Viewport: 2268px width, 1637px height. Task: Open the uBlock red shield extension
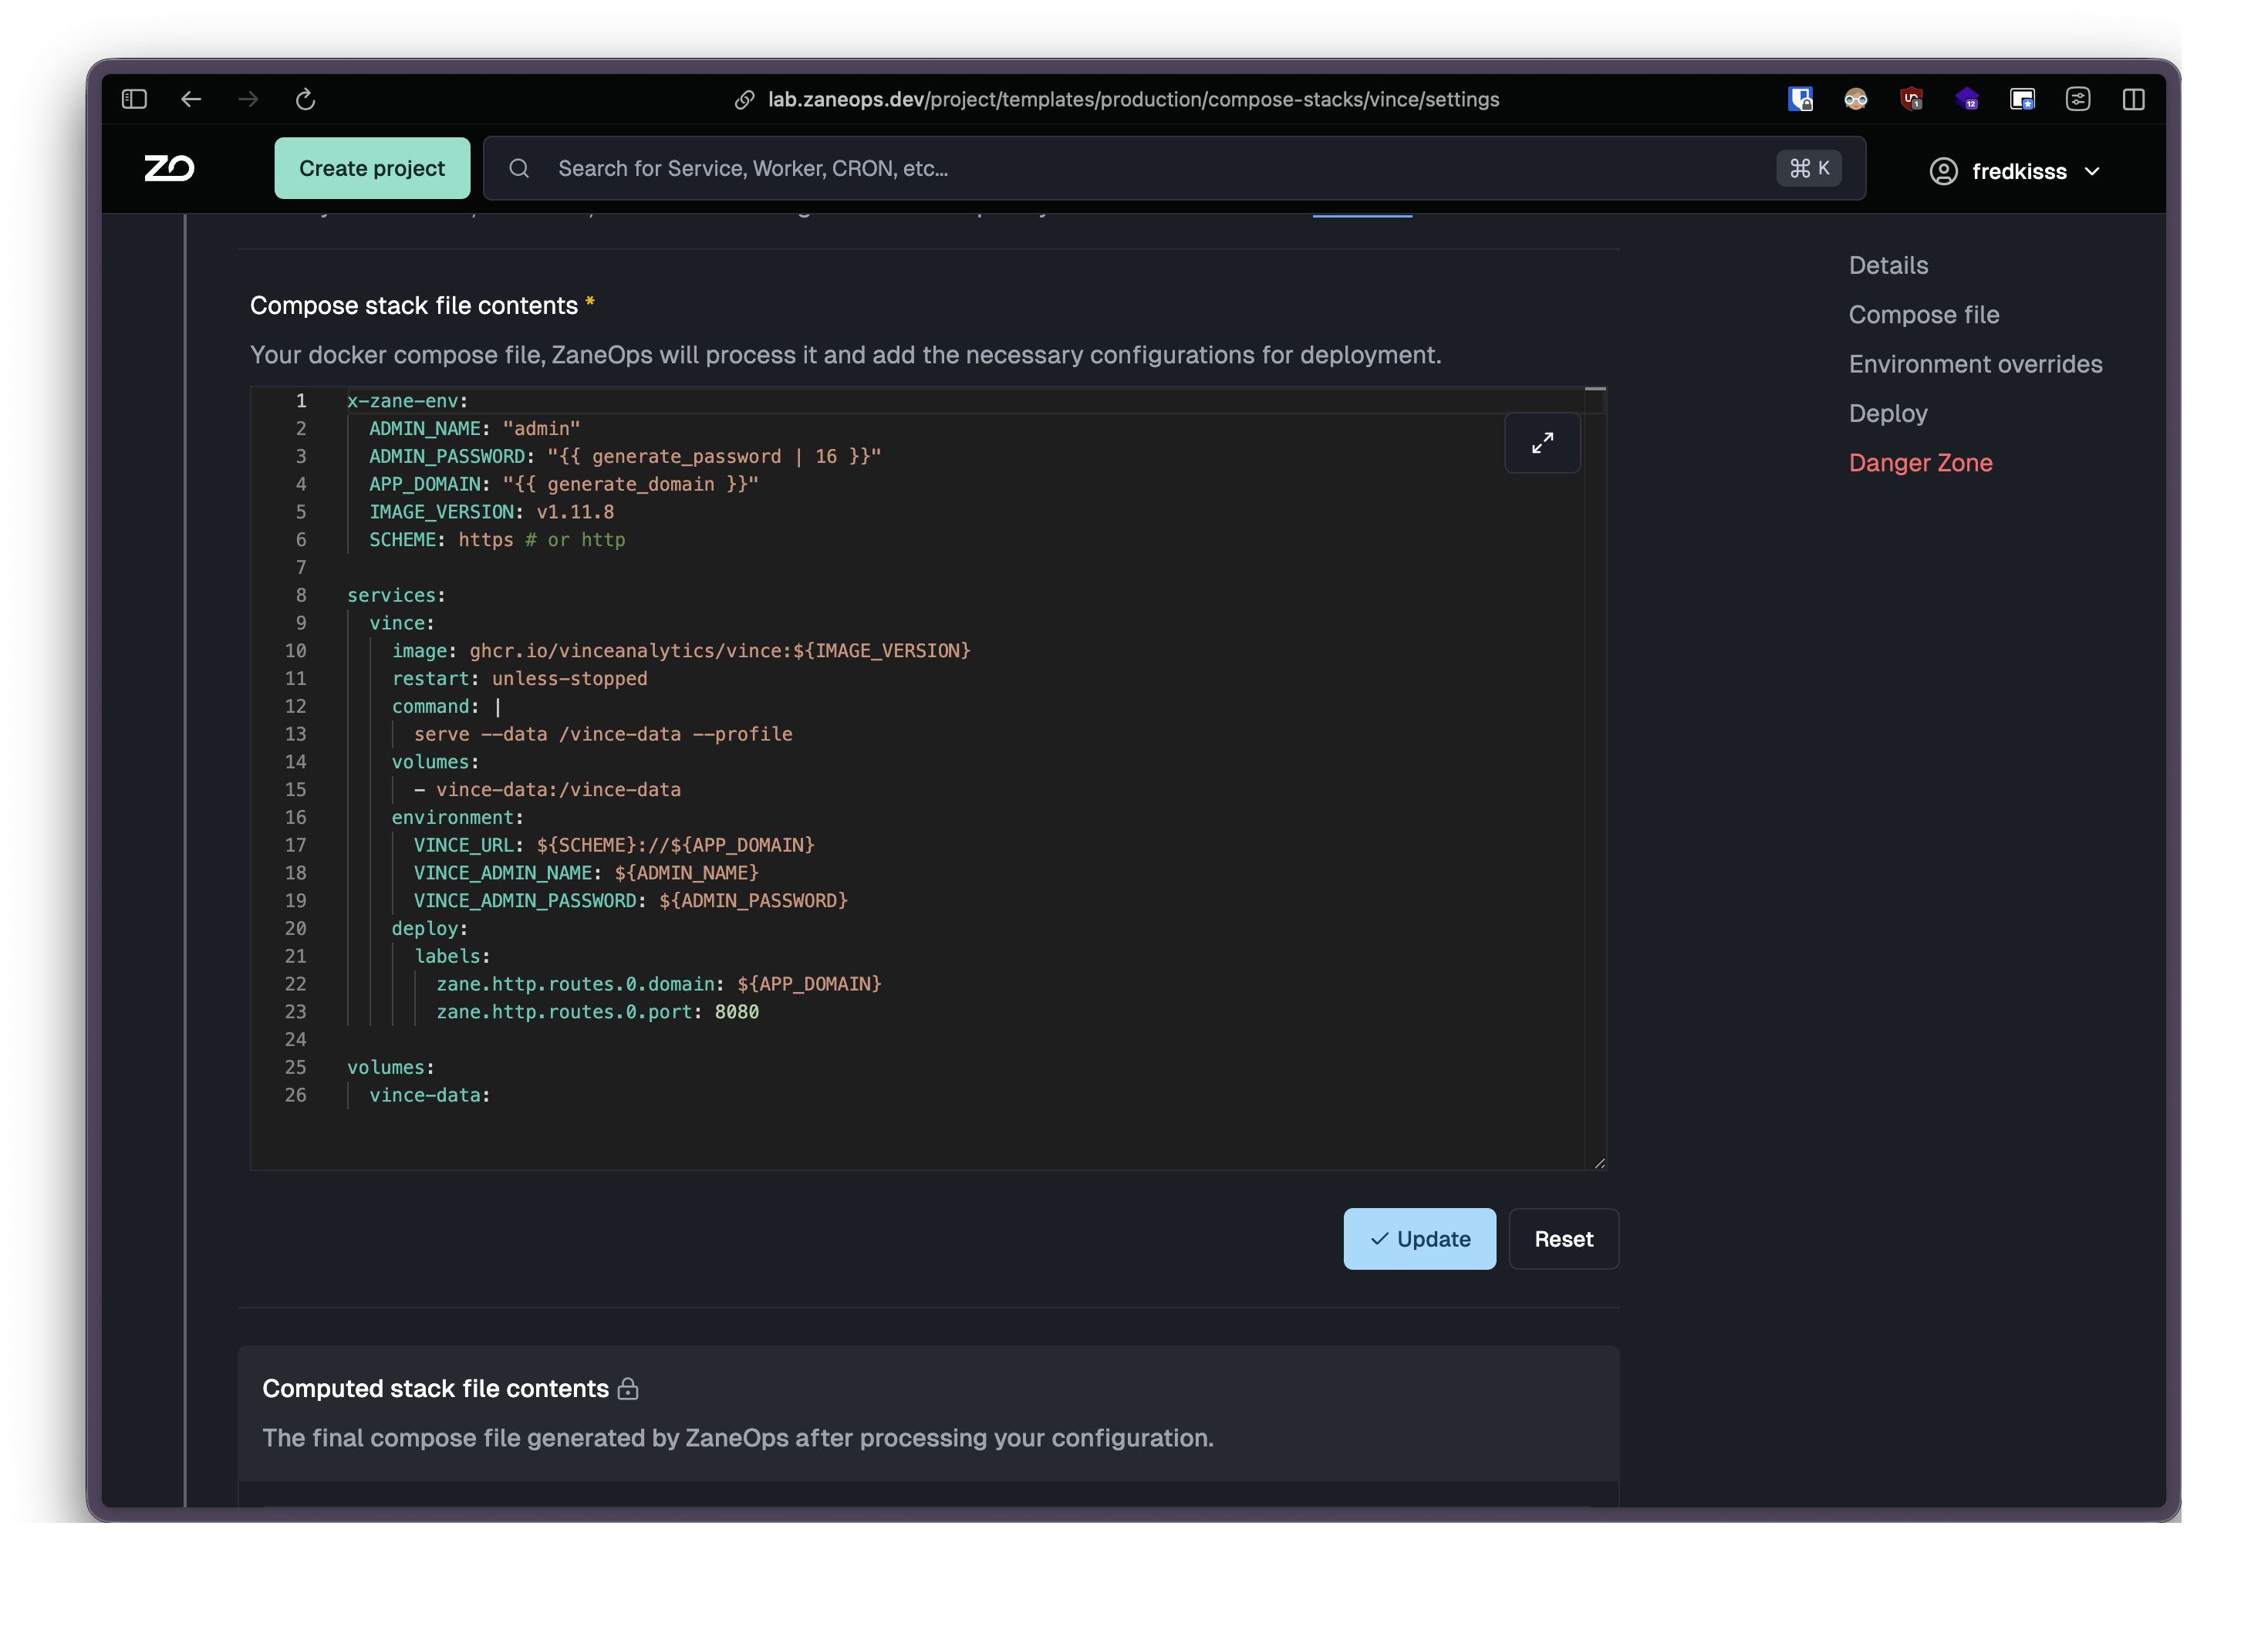click(1911, 99)
